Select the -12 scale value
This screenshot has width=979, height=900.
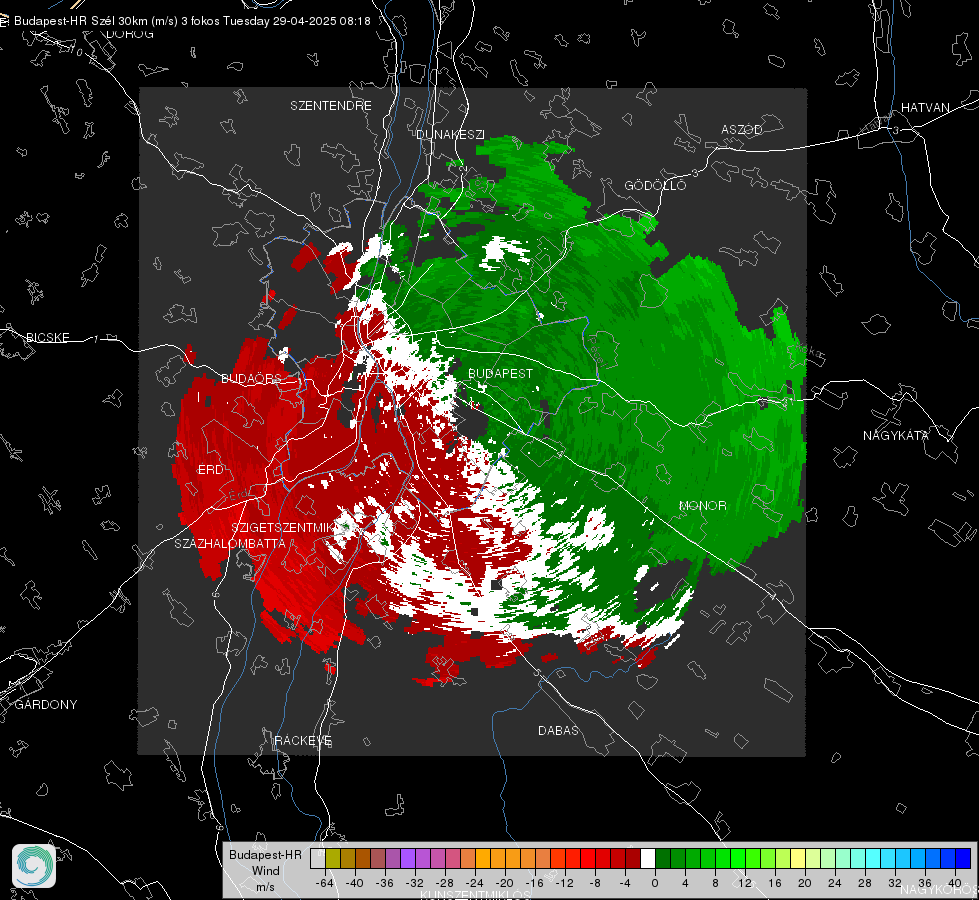click(564, 883)
